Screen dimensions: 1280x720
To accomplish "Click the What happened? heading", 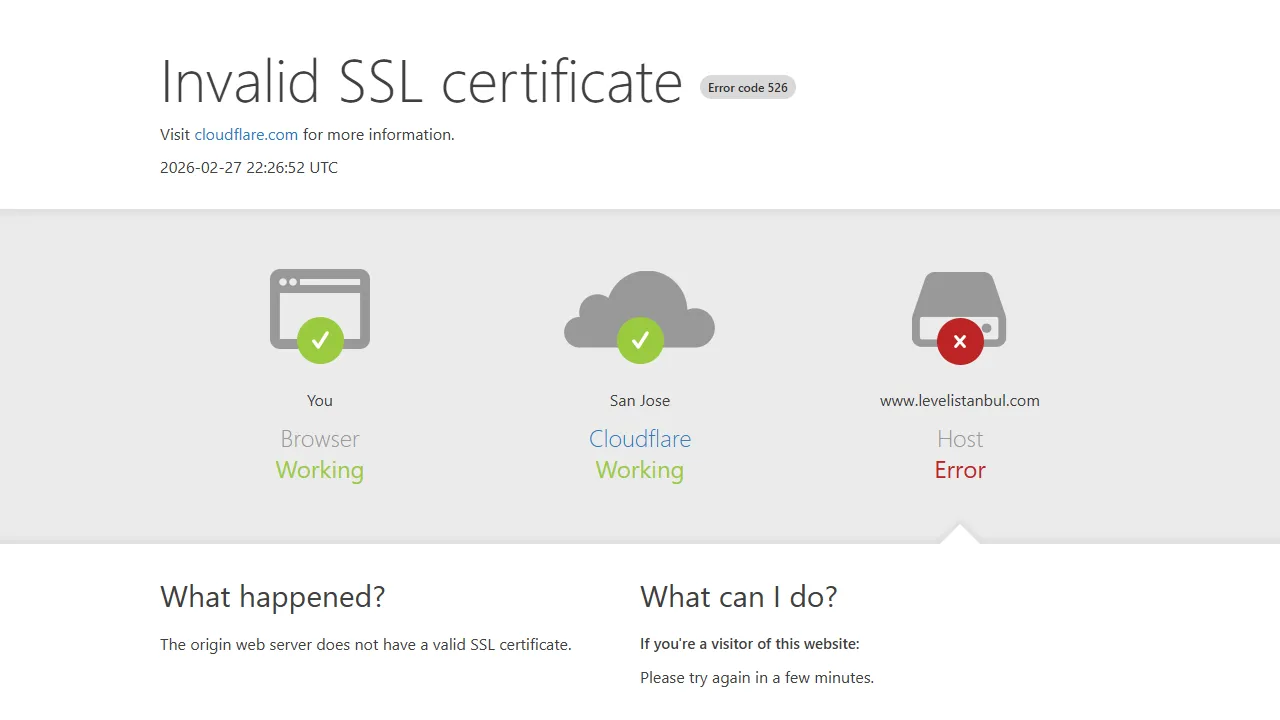I will pos(272,597).
